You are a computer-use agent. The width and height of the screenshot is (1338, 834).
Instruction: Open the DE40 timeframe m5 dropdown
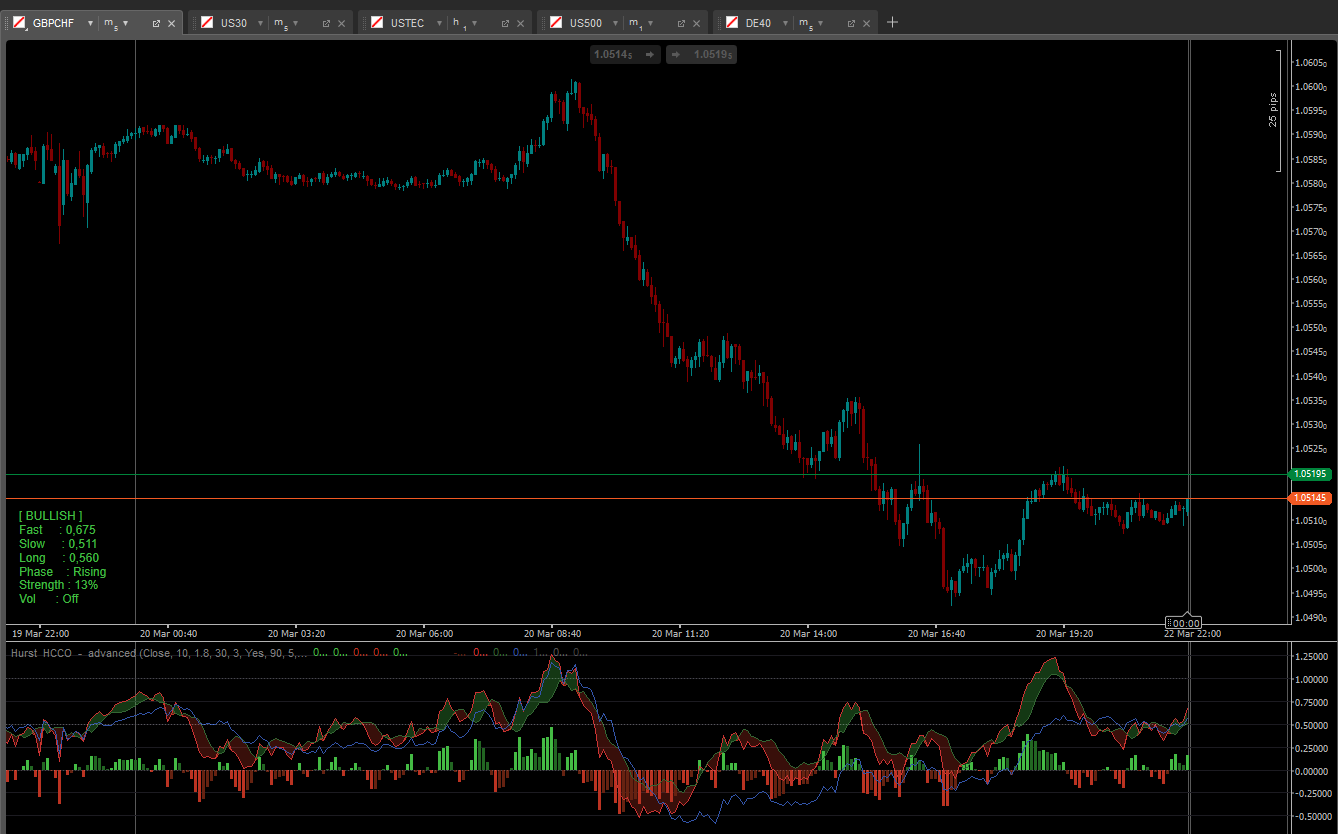819,23
